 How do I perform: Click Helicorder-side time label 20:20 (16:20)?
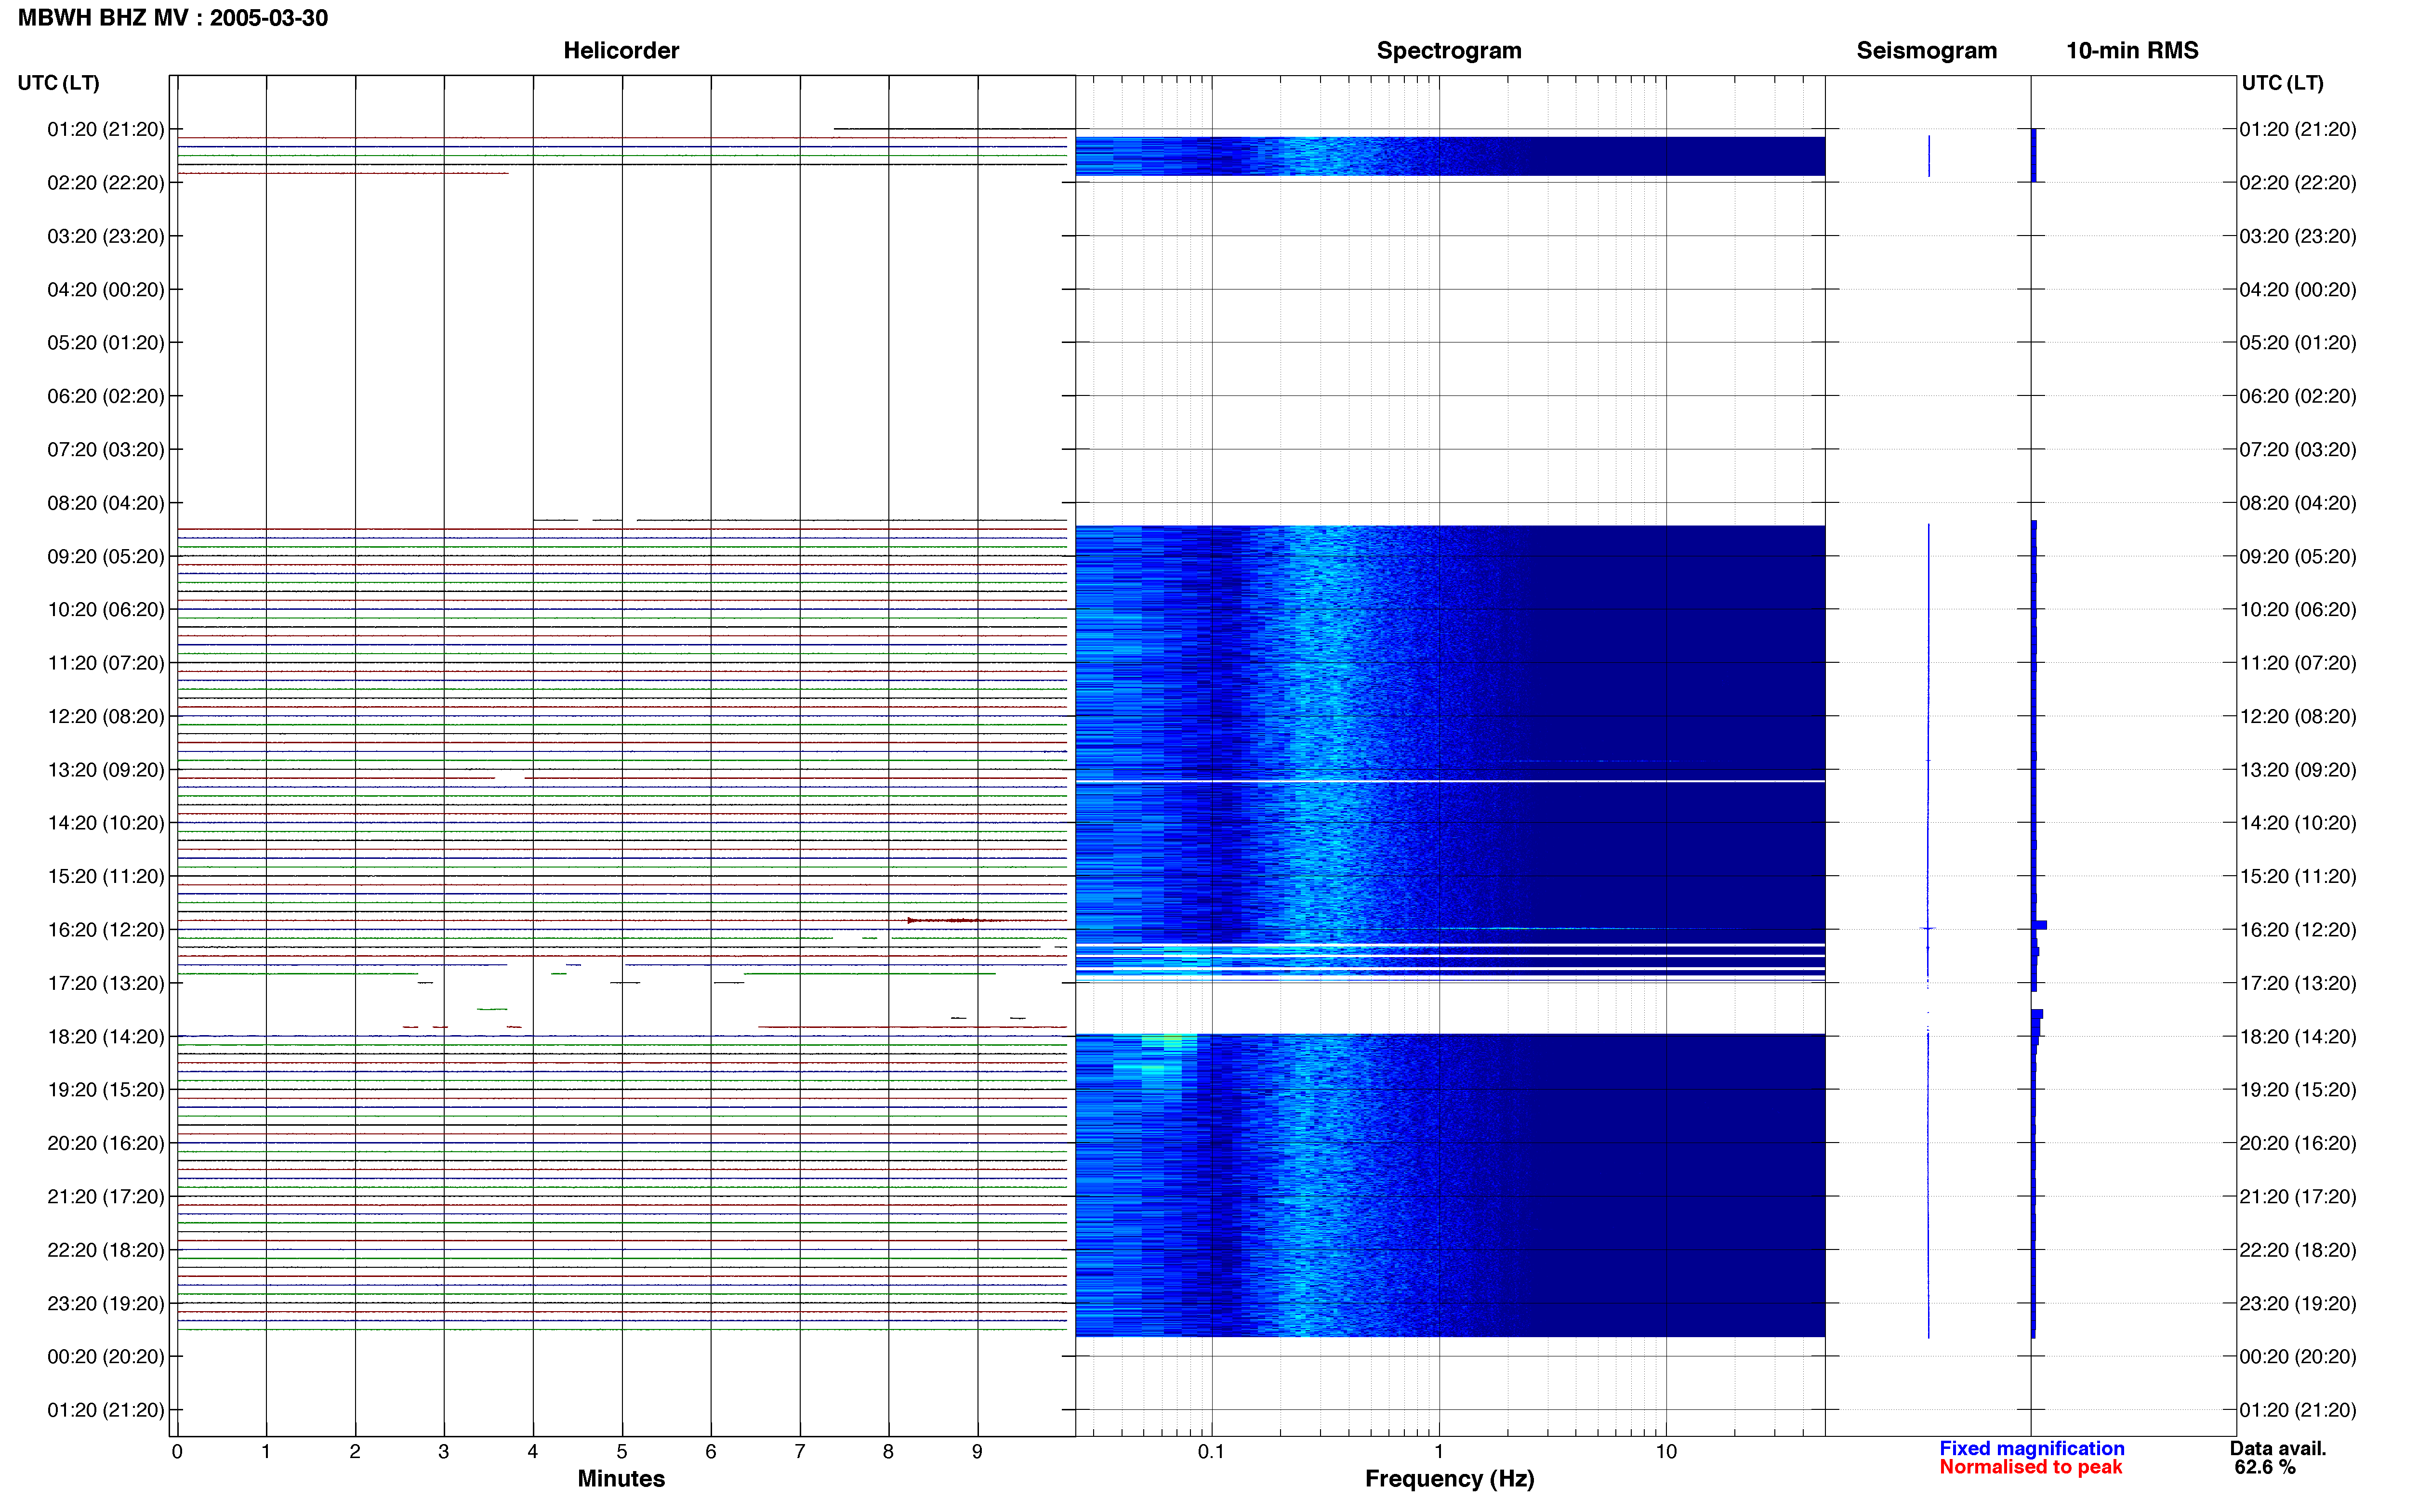(106, 1143)
